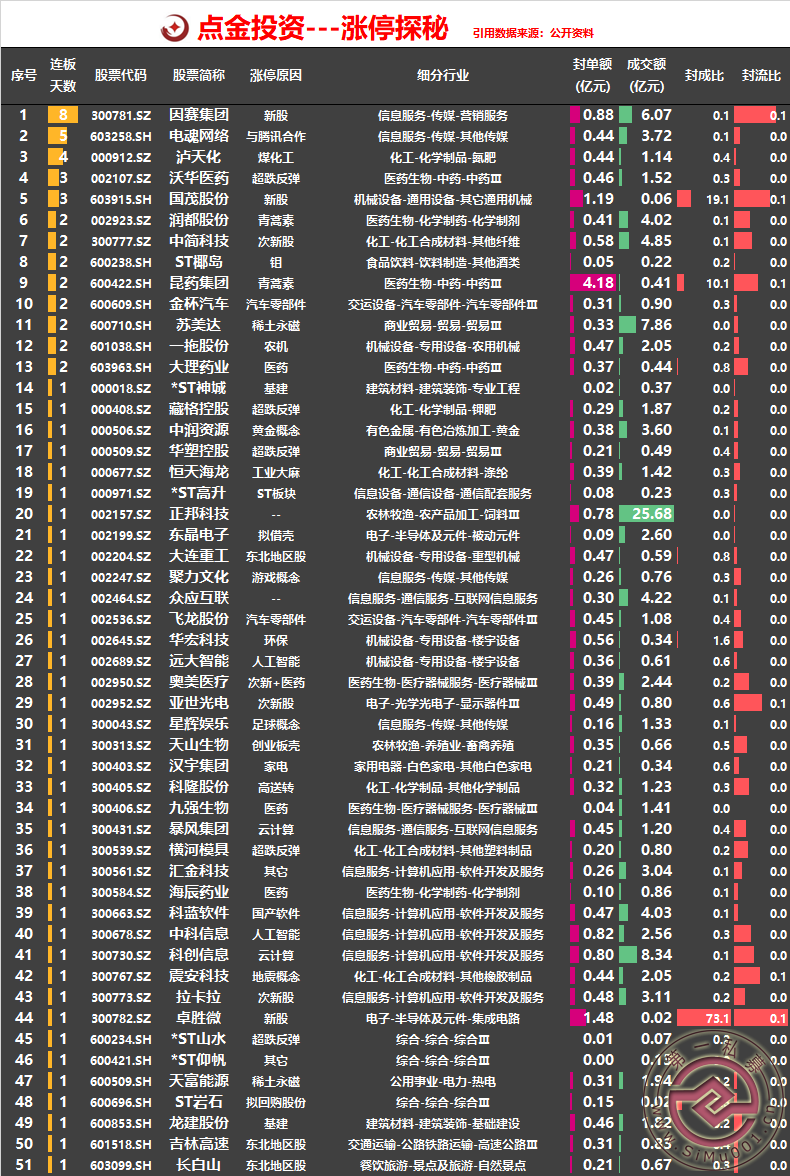Select the 细分行业 column header
The image size is (790, 1176).
tap(443, 76)
